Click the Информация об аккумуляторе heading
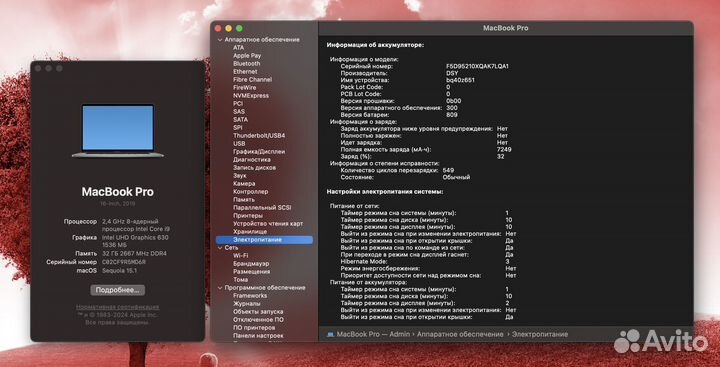 tap(375, 45)
